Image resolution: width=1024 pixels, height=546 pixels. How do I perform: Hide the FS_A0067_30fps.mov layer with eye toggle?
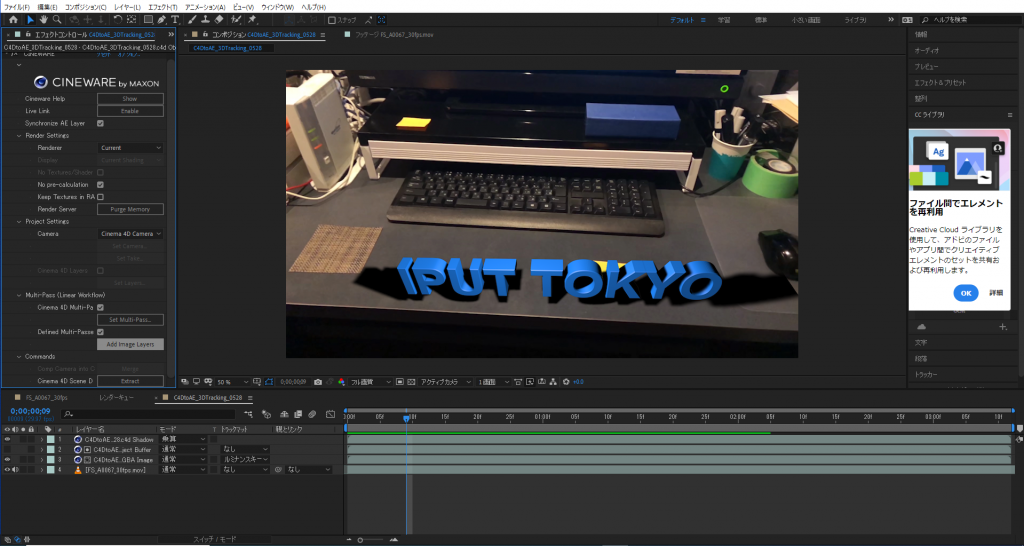(x=7, y=469)
